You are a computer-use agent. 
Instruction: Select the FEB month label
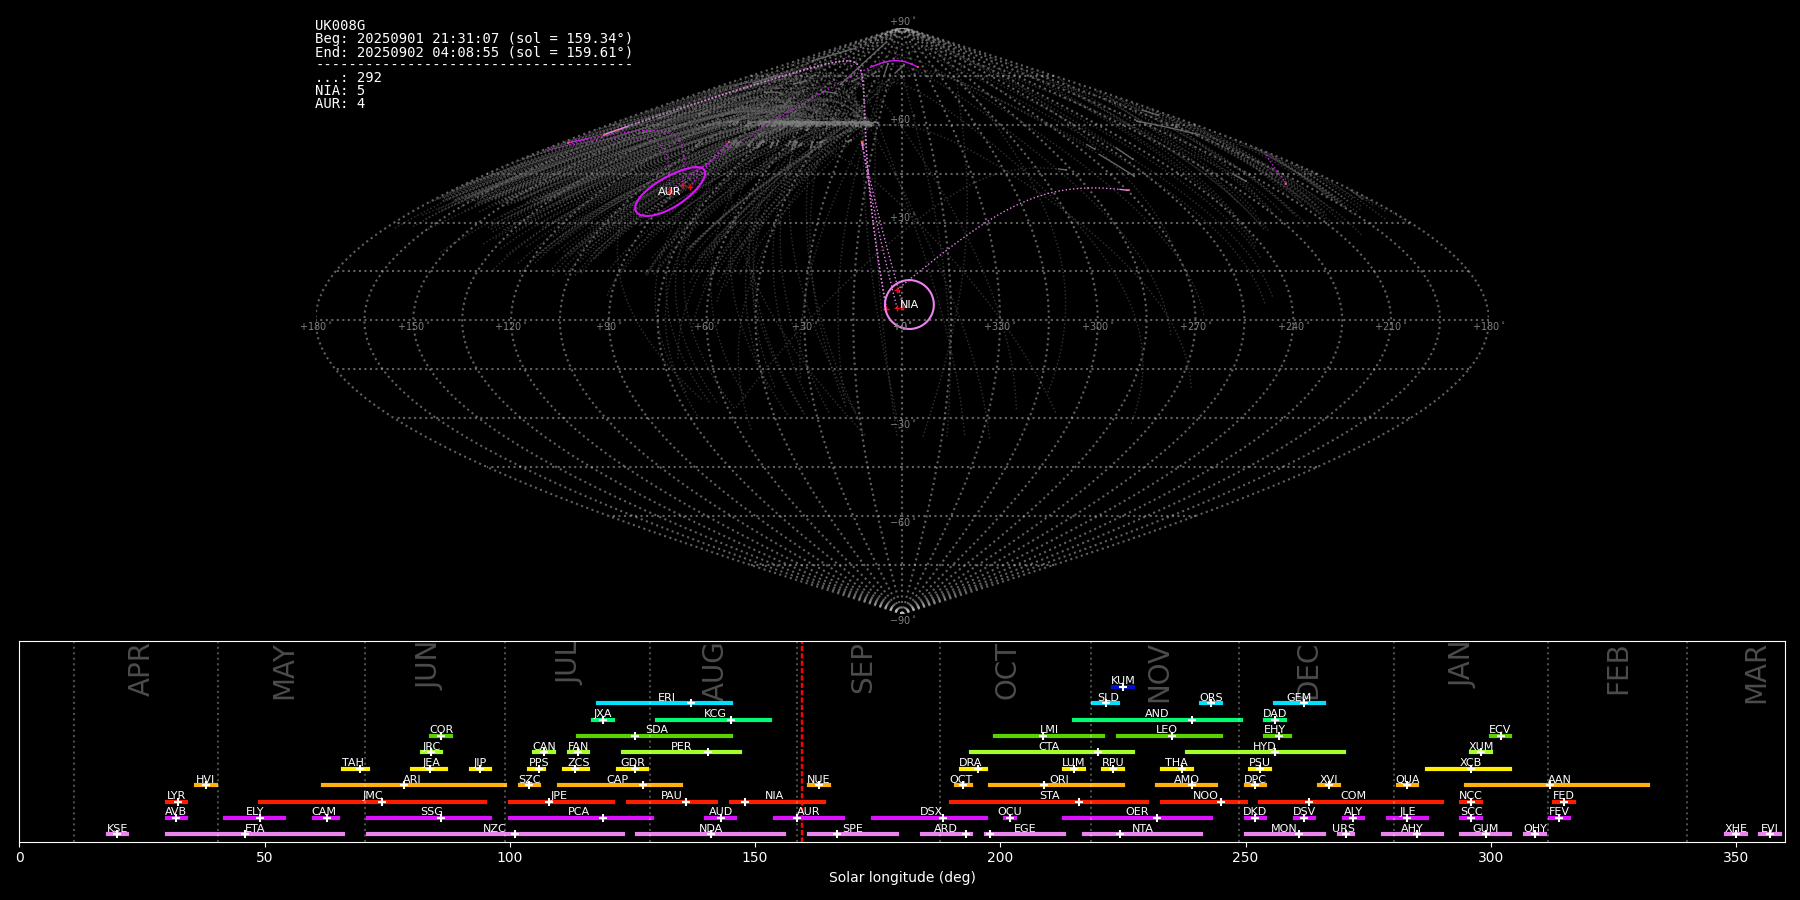[1618, 670]
